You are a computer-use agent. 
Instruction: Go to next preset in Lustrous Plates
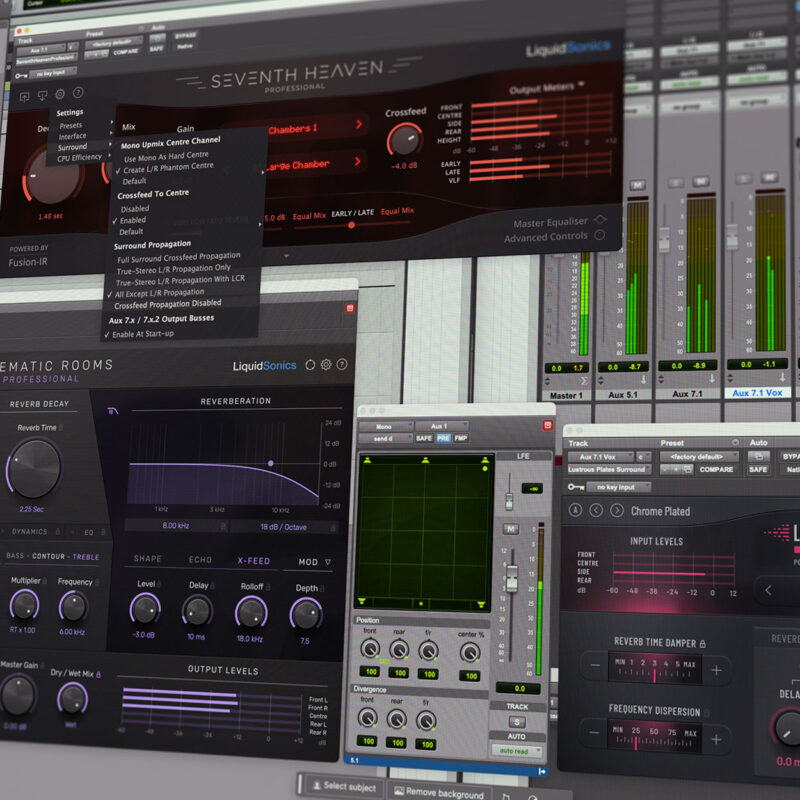tap(617, 510)
